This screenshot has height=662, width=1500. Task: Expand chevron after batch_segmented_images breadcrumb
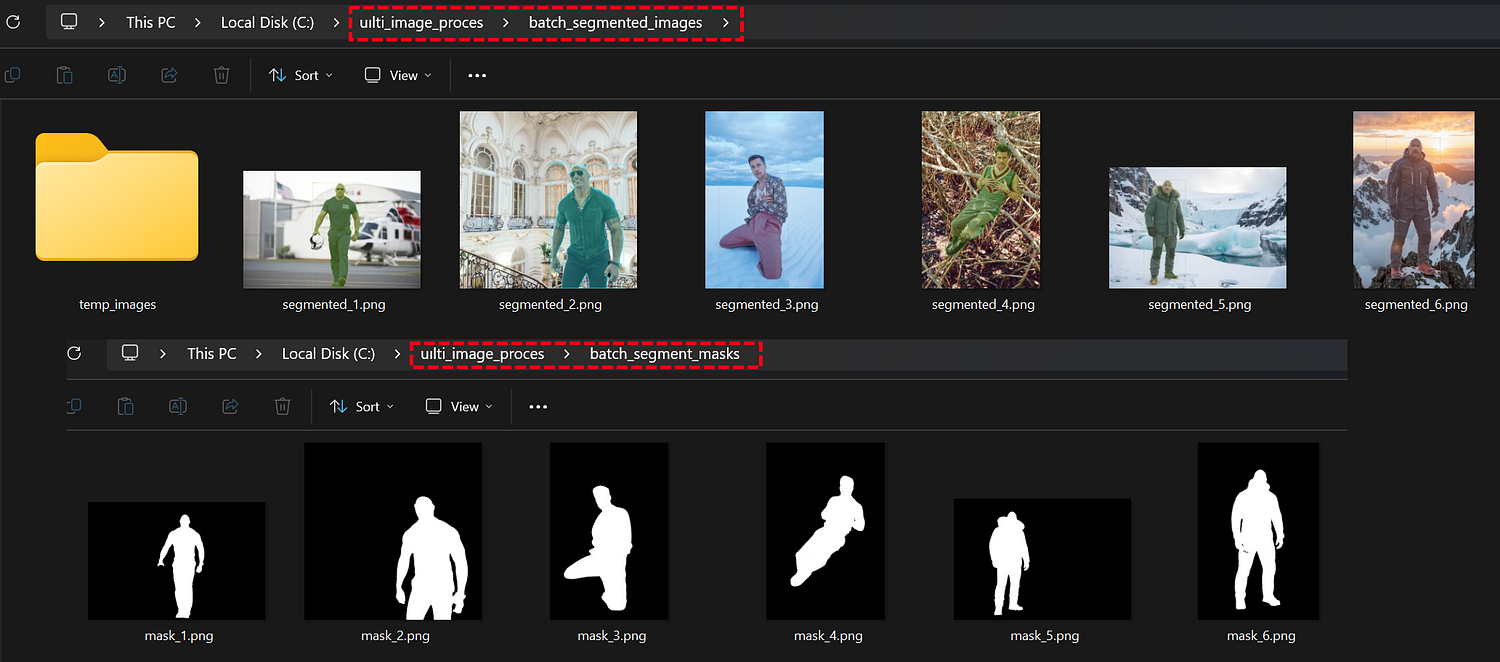pyautogui.click(x=726, y=22)
